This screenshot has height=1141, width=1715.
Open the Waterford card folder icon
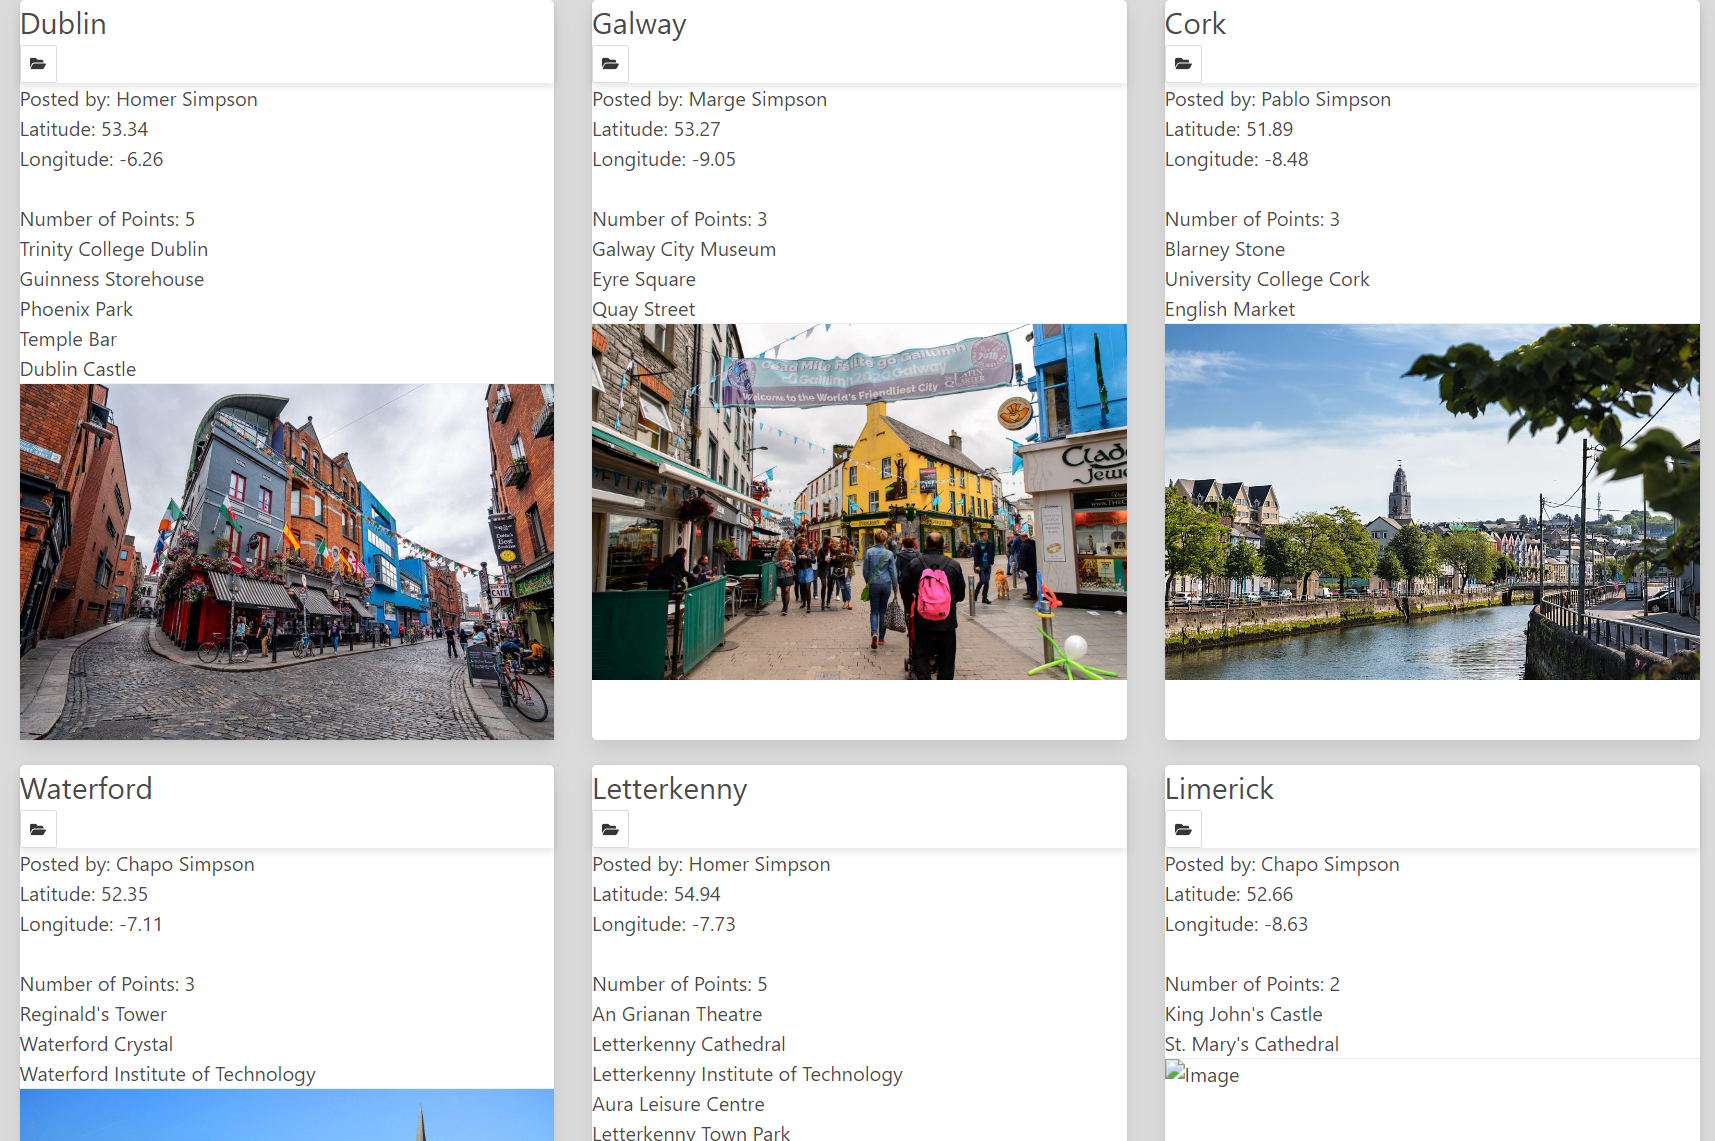(x=38, y=829)
